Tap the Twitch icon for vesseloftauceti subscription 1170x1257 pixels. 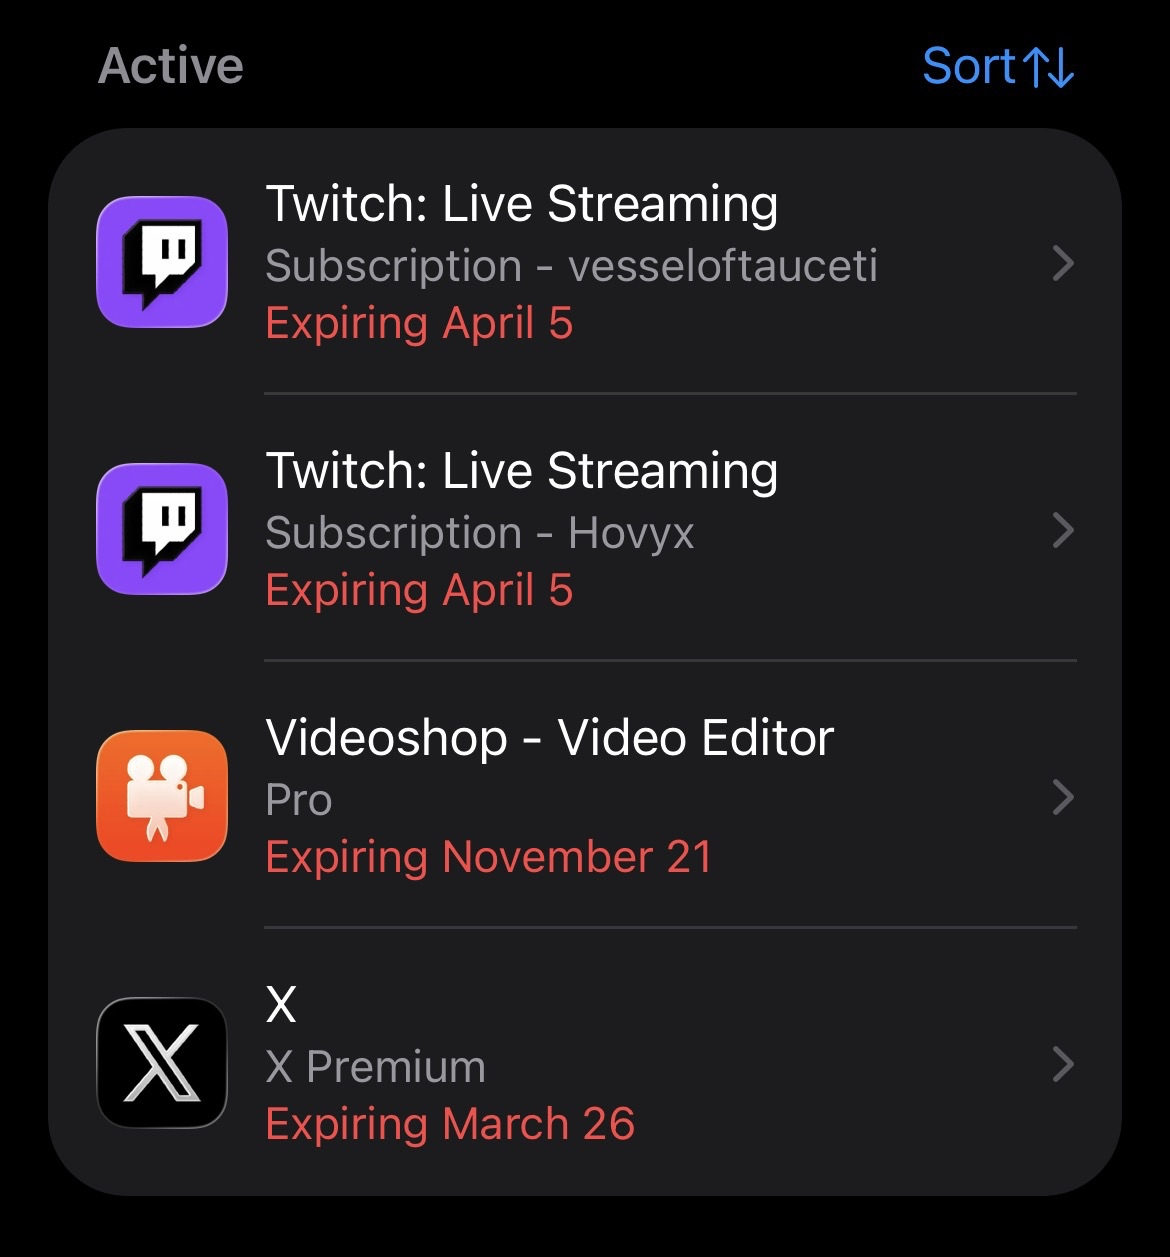[162, 262]
